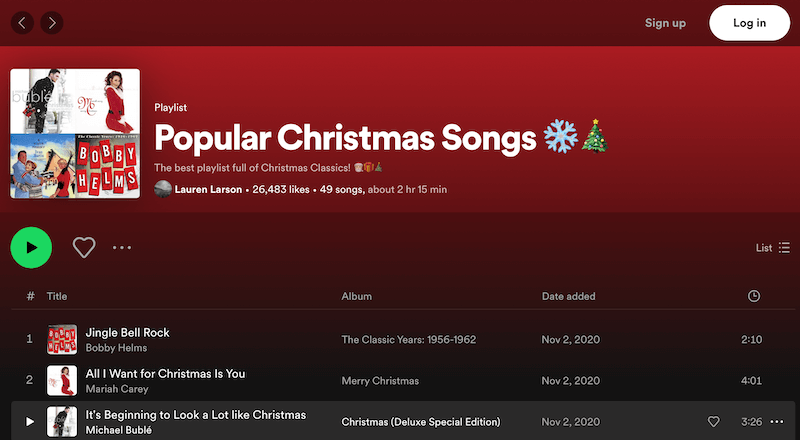Screen dimensions: 800x440
Task: Open the Mariah Carey artist link
Action: click(x=118, y=389)
